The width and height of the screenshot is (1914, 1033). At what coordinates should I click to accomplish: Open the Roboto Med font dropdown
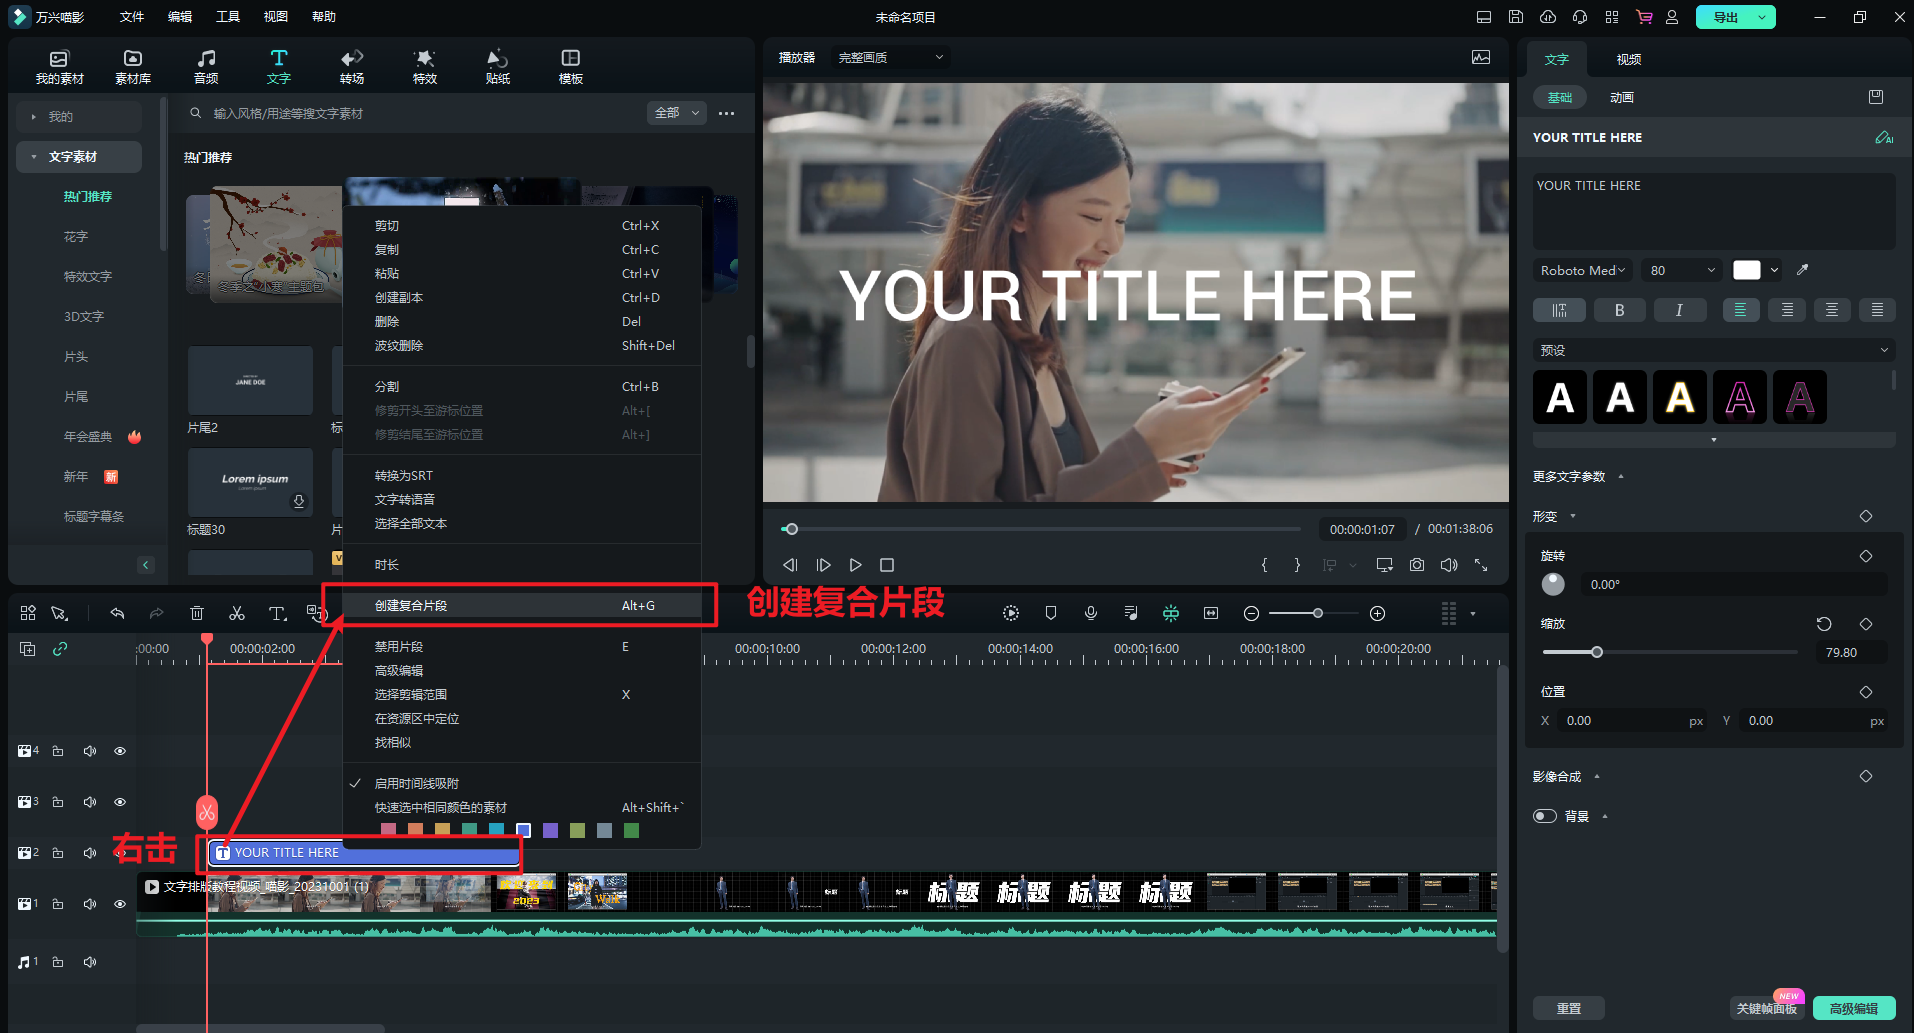click(x=1582, y=270)
